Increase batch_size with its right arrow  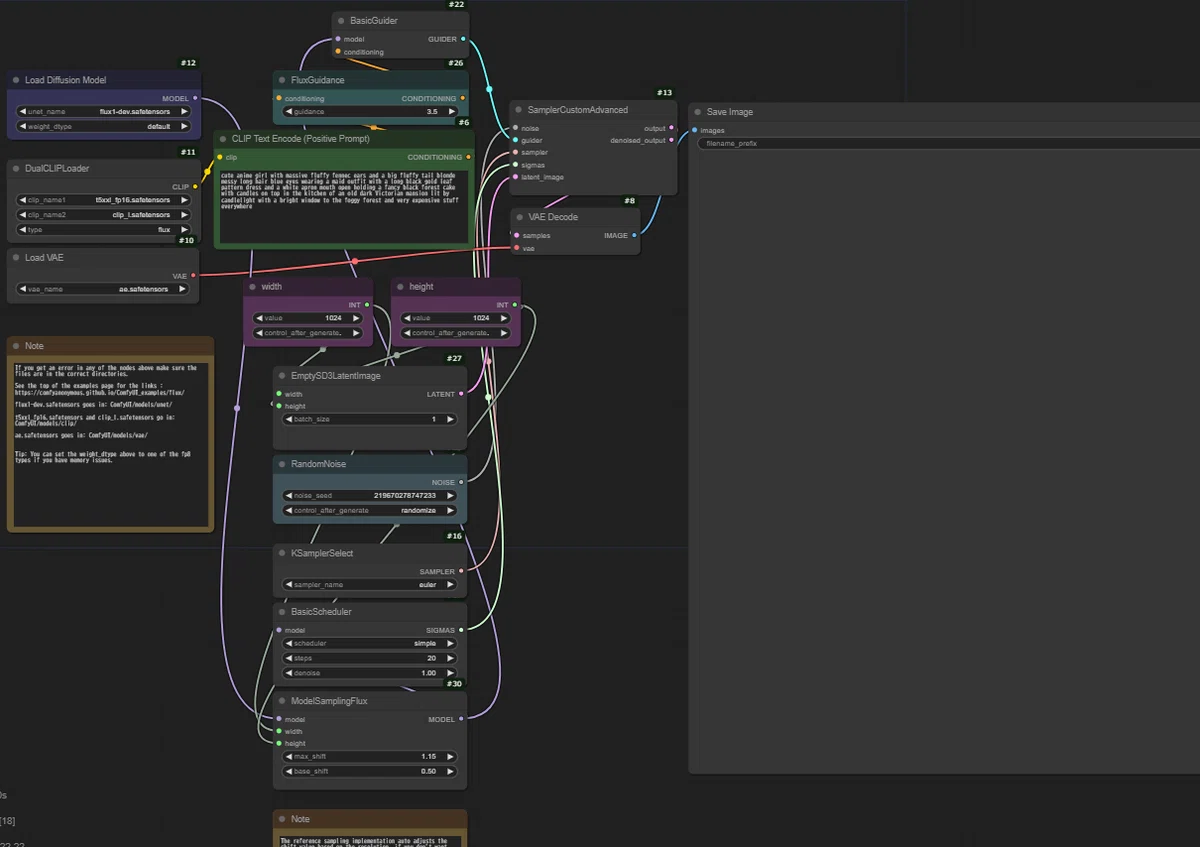(x=451, y=420)
